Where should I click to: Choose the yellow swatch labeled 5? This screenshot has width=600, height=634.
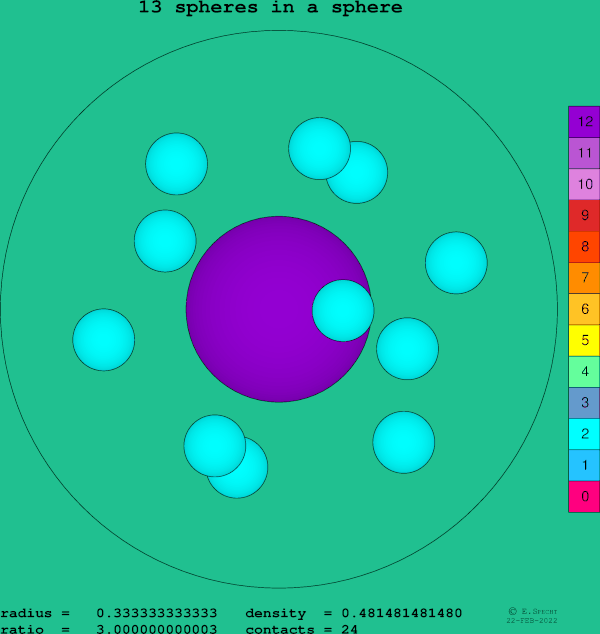(x=584, y=340)
